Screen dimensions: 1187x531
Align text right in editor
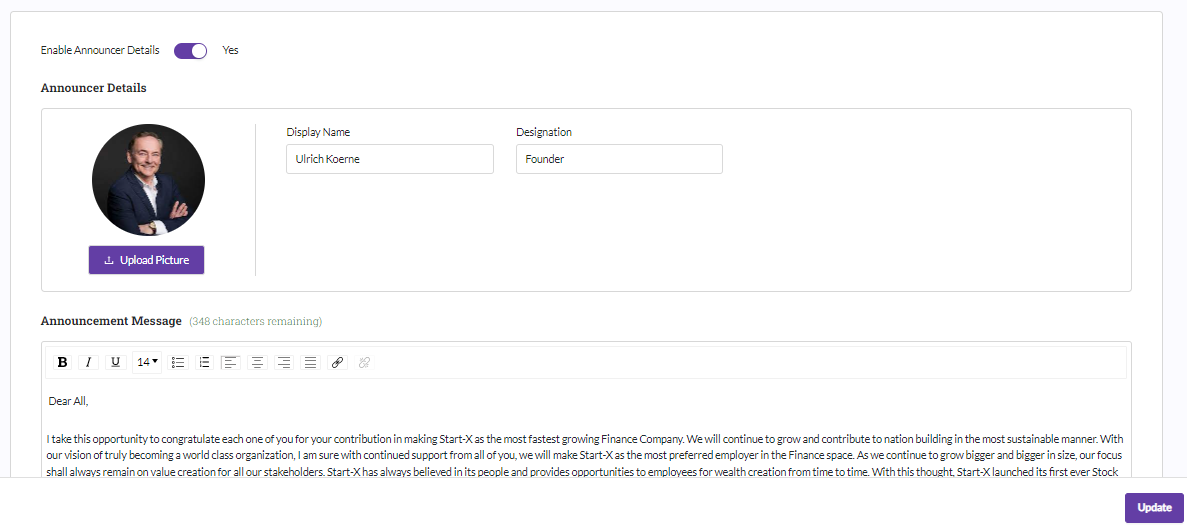coord(284,362)
